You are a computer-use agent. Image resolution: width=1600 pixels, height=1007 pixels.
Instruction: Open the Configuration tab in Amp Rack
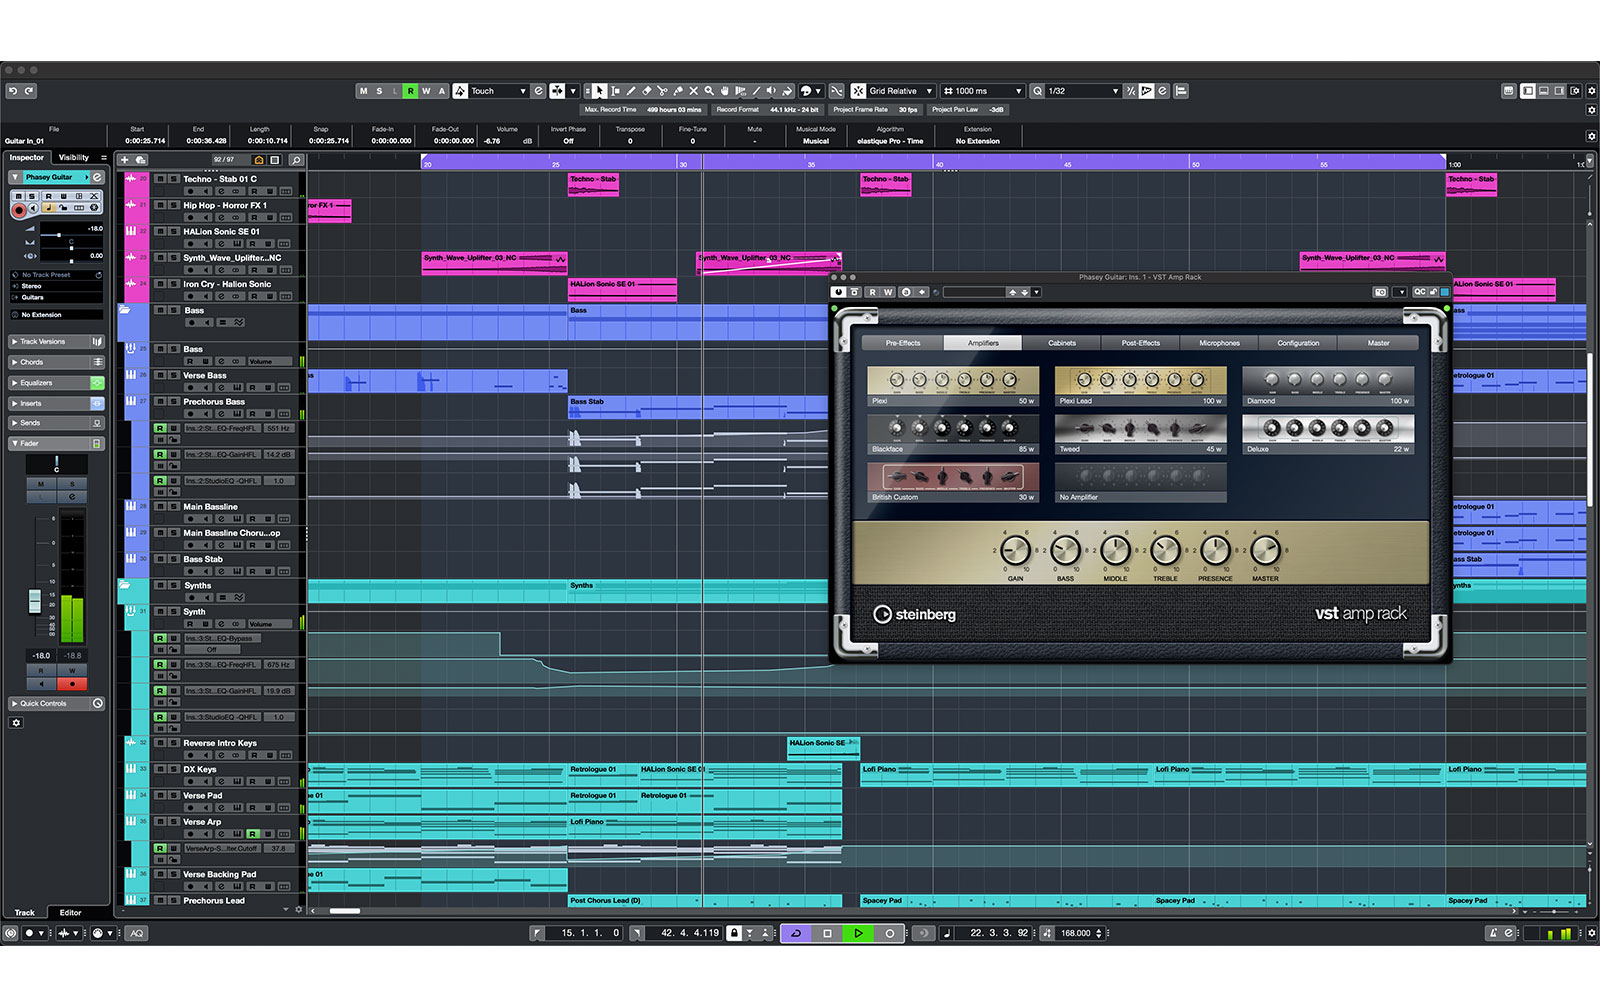(x=1298, y=343)
